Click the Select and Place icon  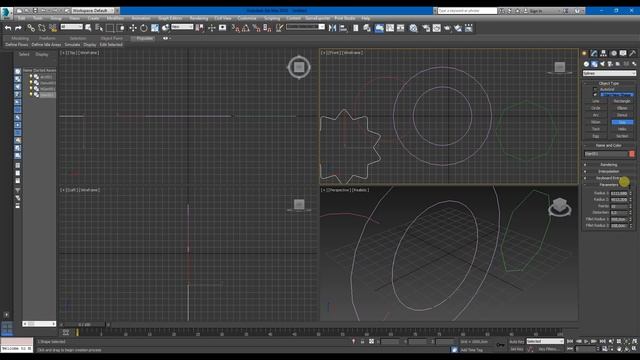point(166,28)
